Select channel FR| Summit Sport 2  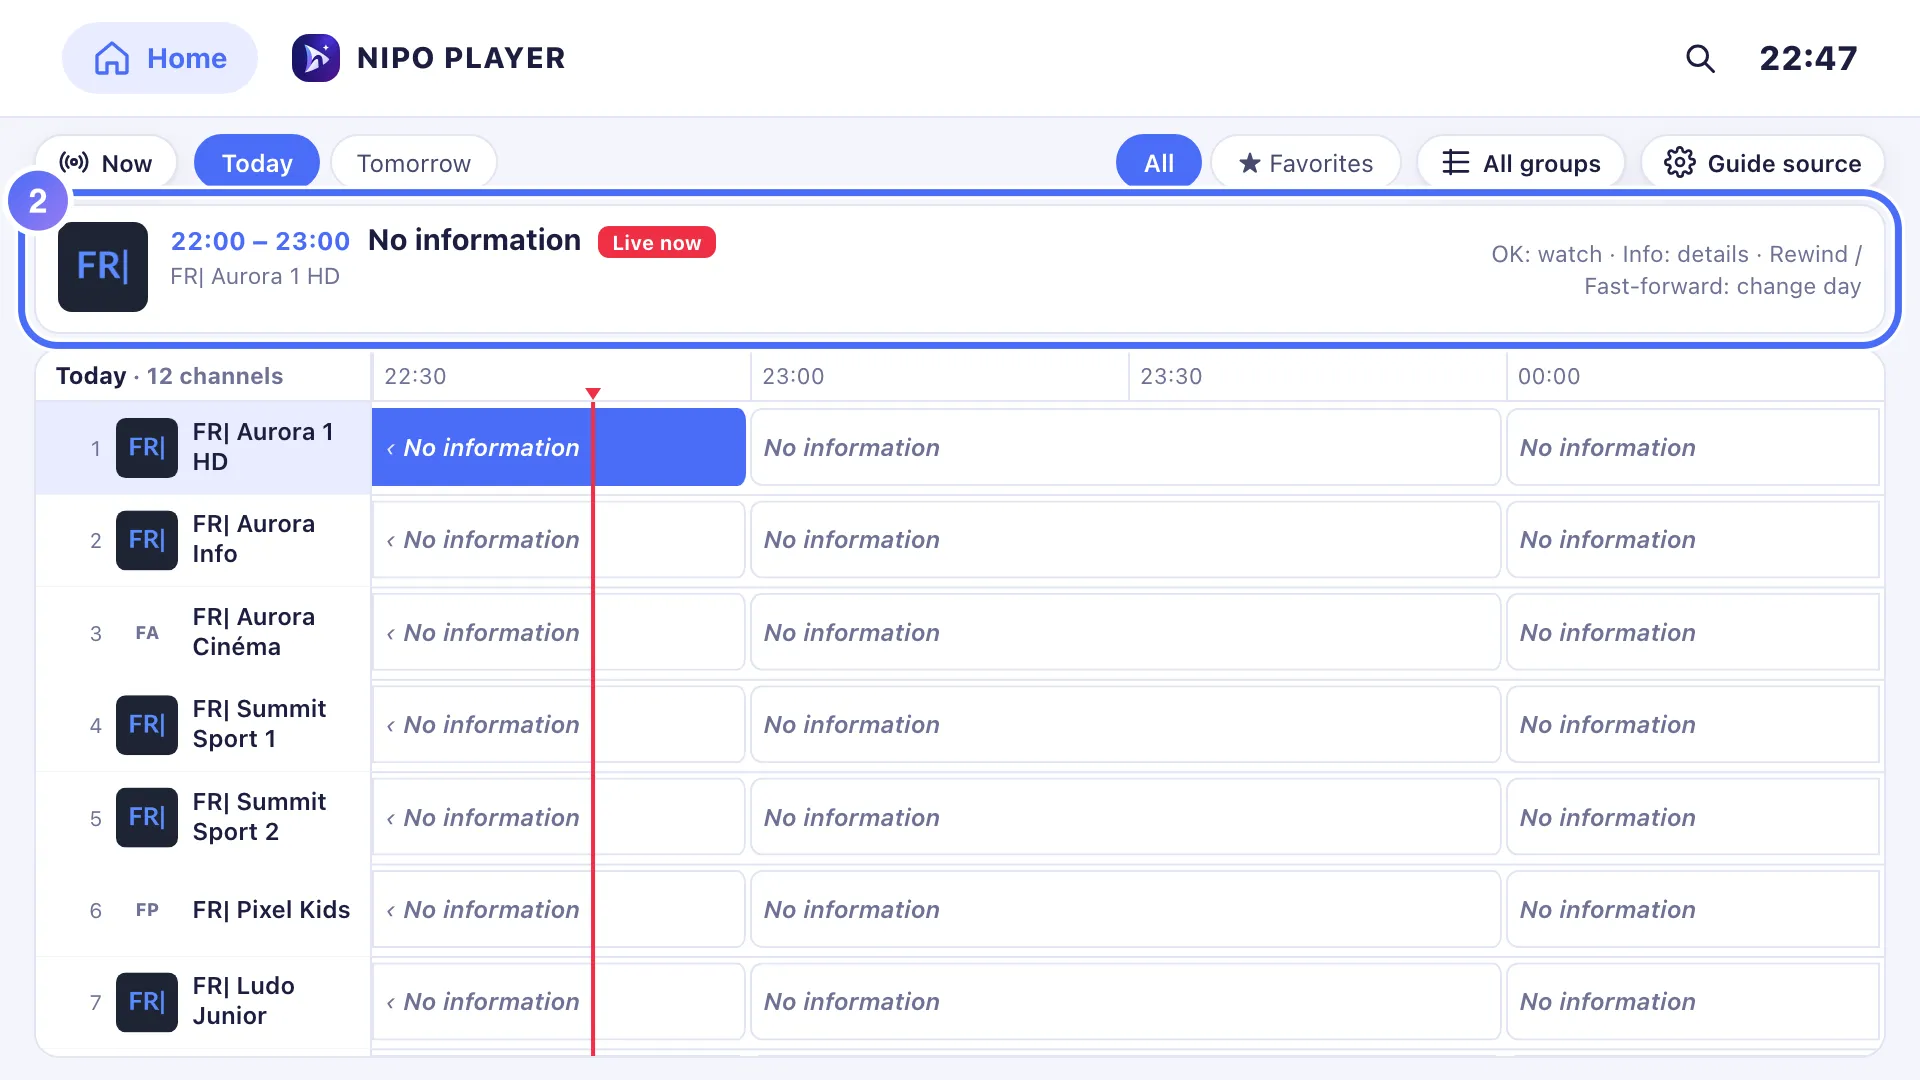click(x=204, y=817)
